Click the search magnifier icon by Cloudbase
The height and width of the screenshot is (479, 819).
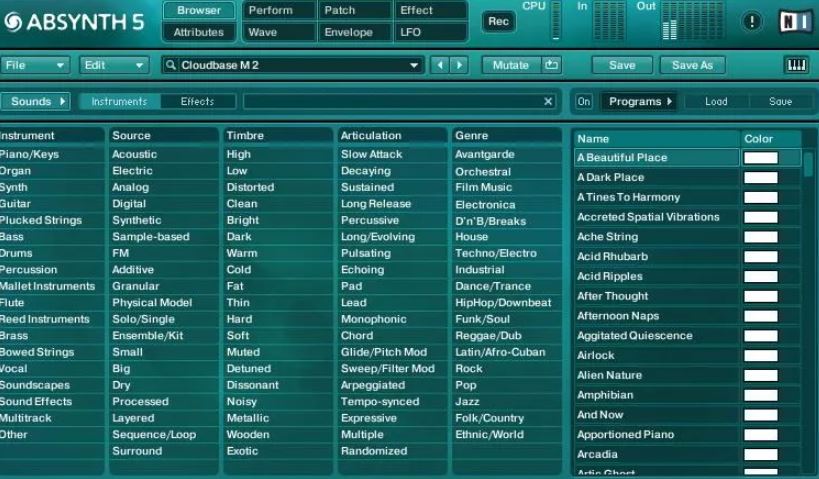[x=170, y=65]
